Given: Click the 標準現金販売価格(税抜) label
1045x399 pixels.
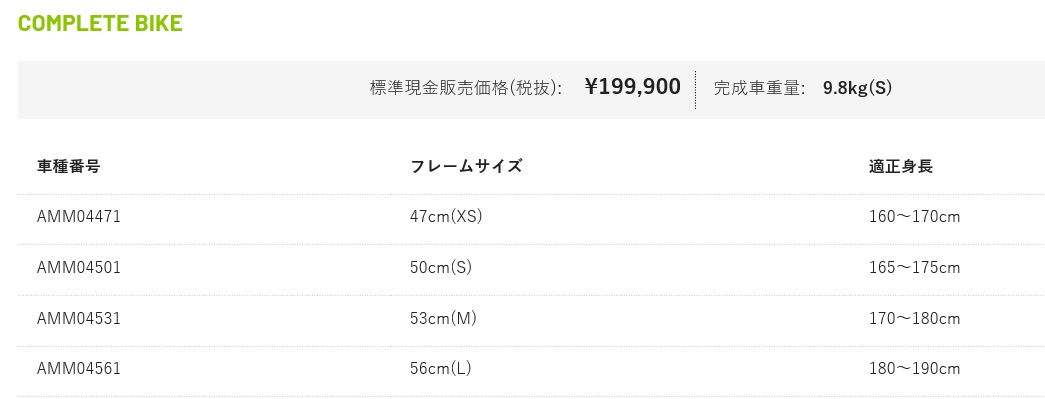Looking at the screenshot, I should click(466, 88).
